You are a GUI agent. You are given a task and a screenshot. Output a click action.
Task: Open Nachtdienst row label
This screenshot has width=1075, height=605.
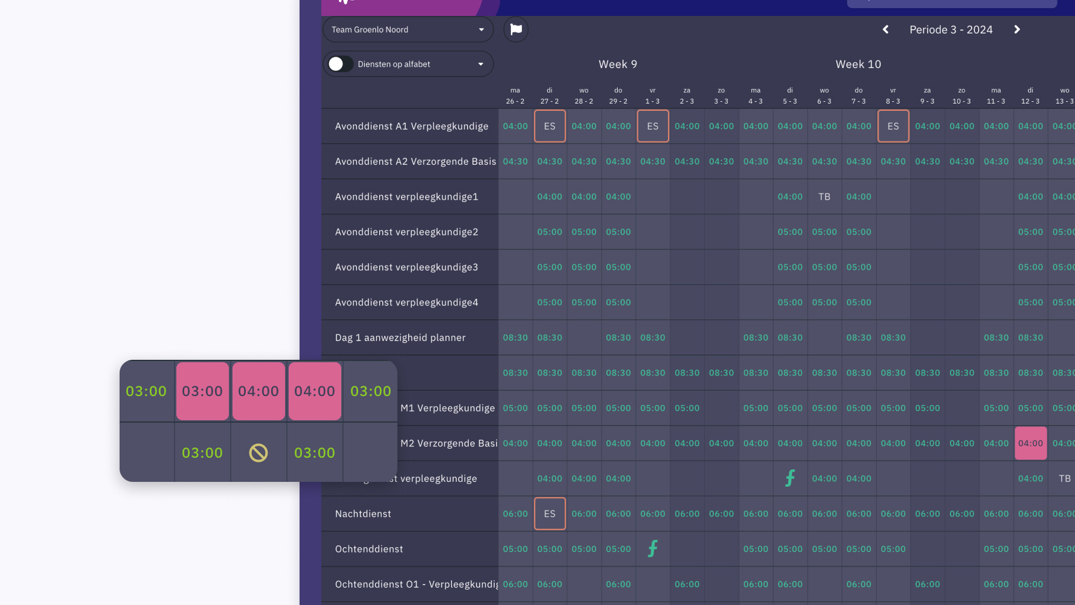(x=363, y=514)
